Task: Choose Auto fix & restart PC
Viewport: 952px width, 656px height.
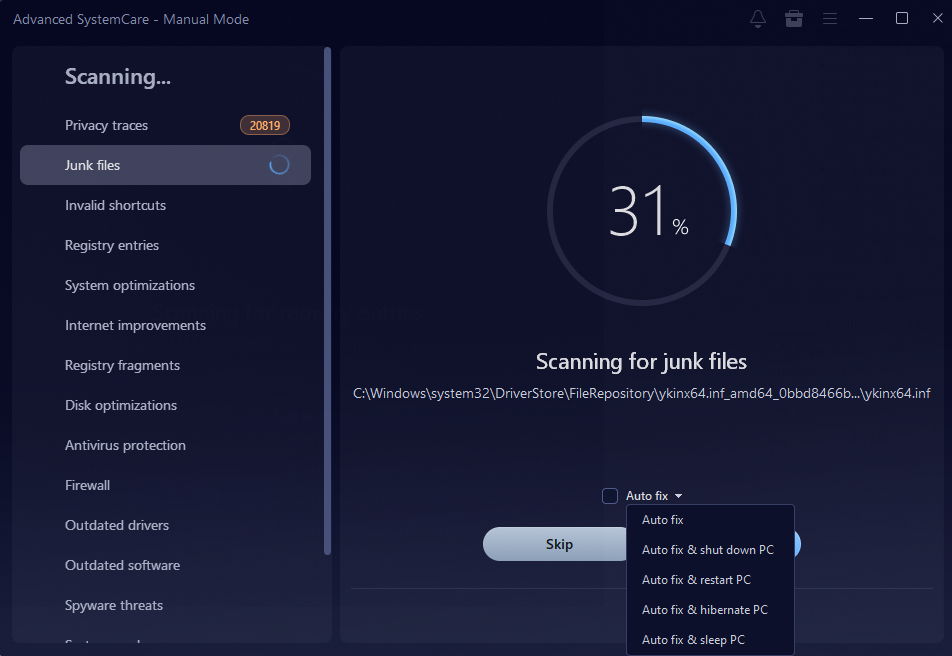Action: pyautogui.click(x=696, y=579)
